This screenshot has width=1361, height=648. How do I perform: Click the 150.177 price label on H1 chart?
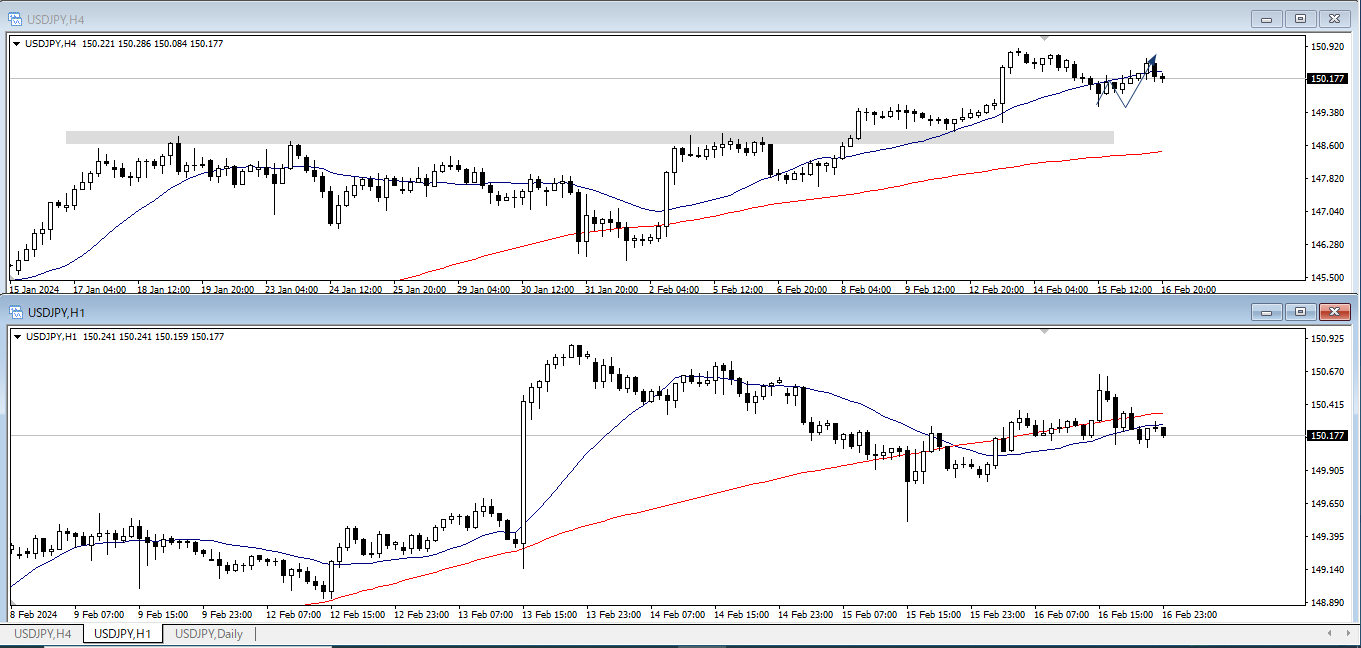click(1326, 436)
